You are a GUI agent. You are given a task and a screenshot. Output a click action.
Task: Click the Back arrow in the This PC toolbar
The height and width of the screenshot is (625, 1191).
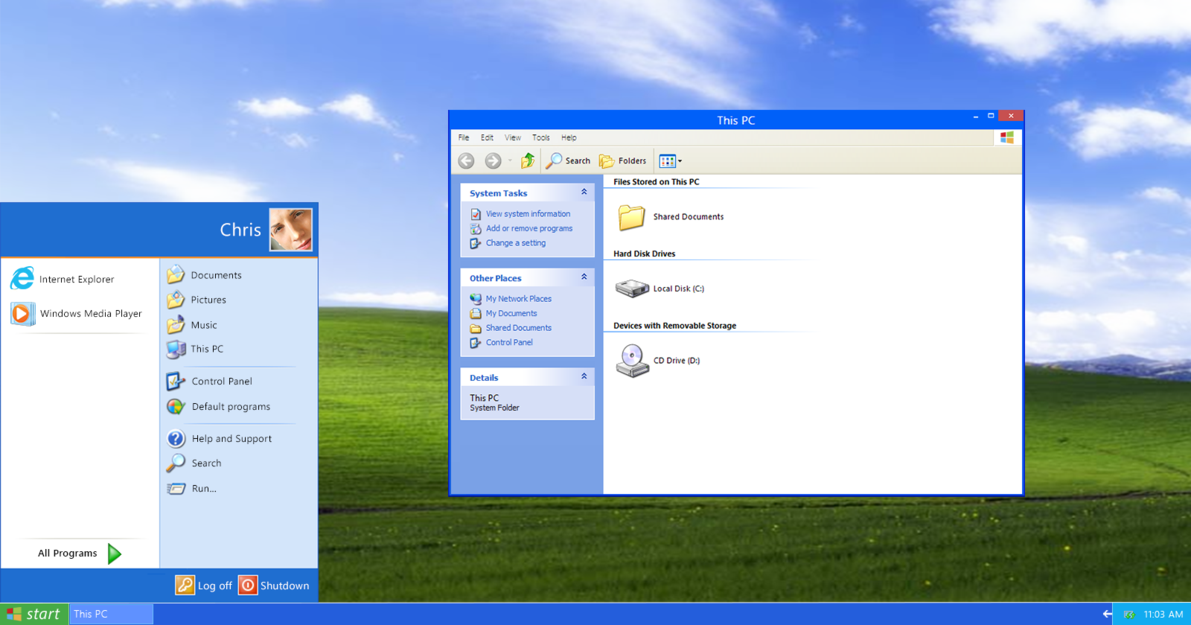[466, 160]
